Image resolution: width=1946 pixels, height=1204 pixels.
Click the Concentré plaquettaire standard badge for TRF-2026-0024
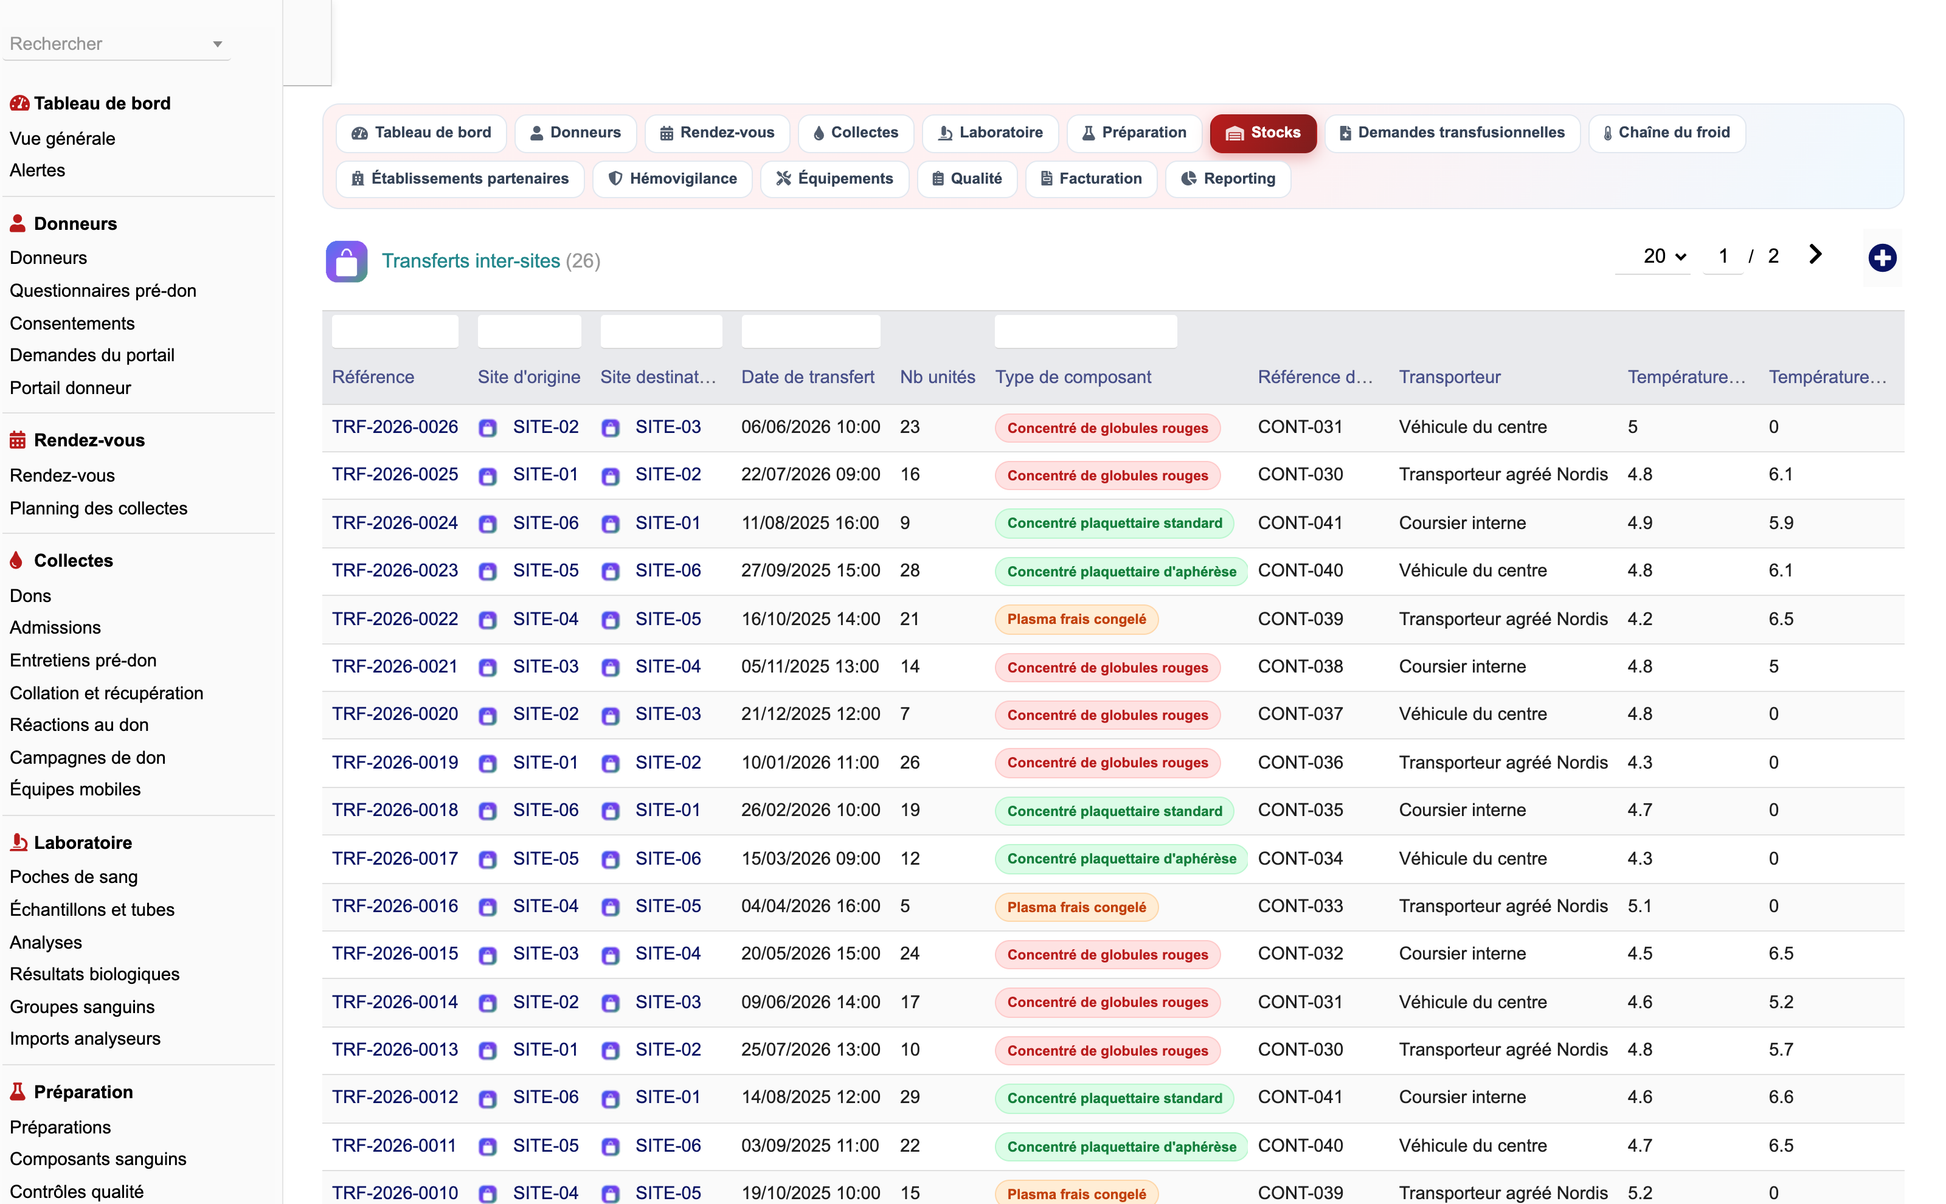tap(1115, 524)
